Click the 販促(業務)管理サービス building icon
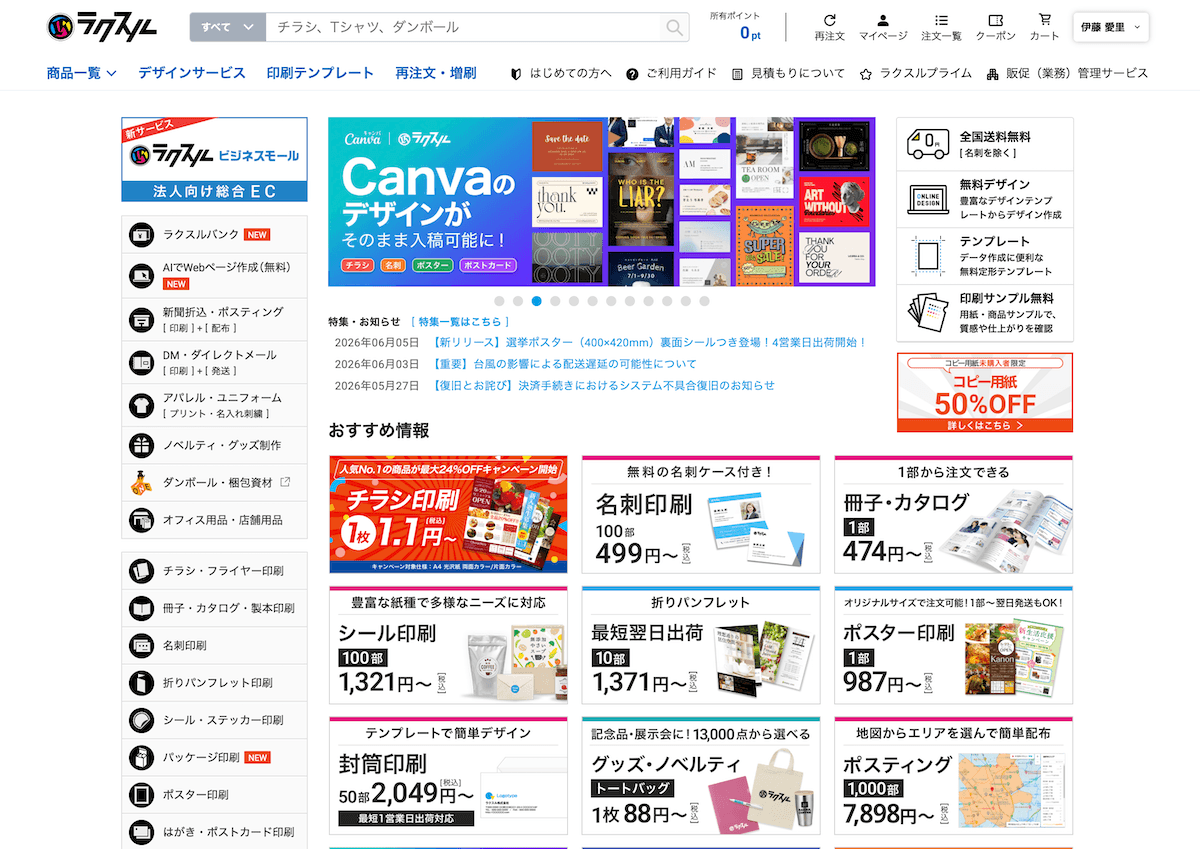Viewport: 1200px width, 849px height. 993,74
